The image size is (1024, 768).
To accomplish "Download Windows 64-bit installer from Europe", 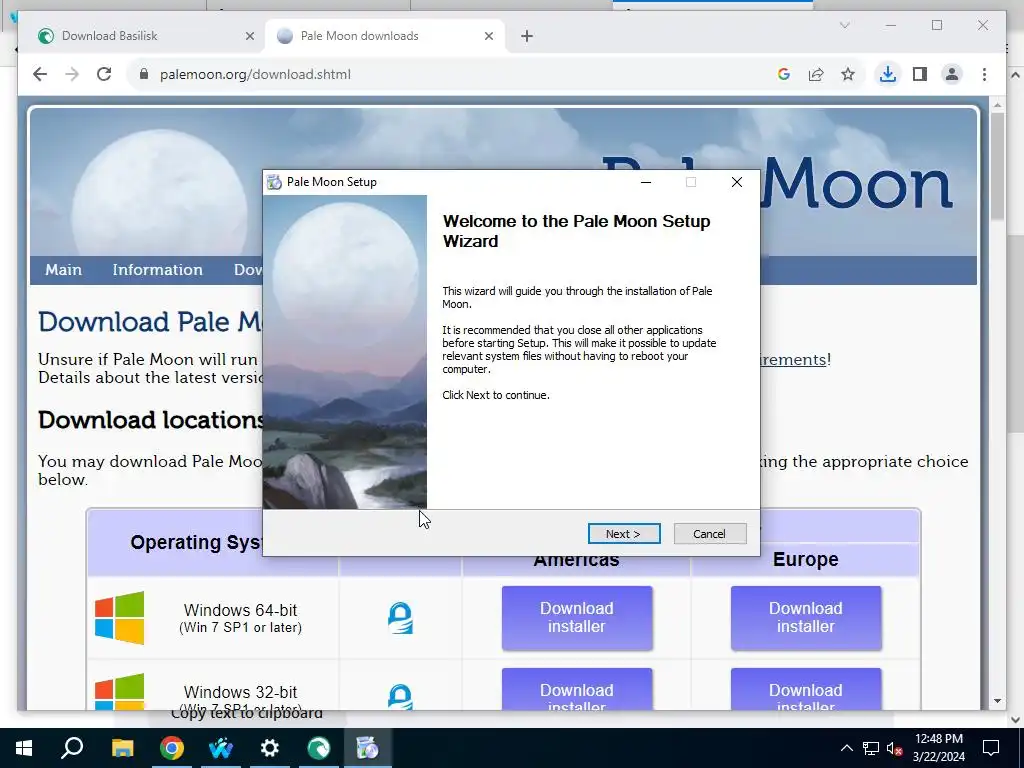I will coord(806,618).
